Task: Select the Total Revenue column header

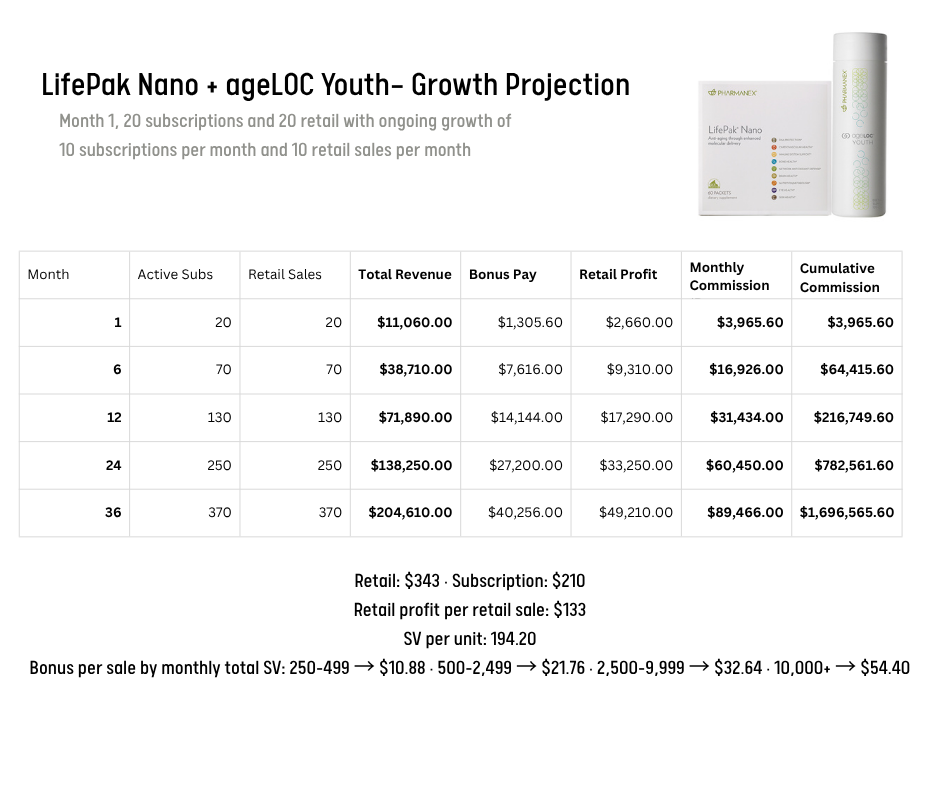Action: point(404,274)
